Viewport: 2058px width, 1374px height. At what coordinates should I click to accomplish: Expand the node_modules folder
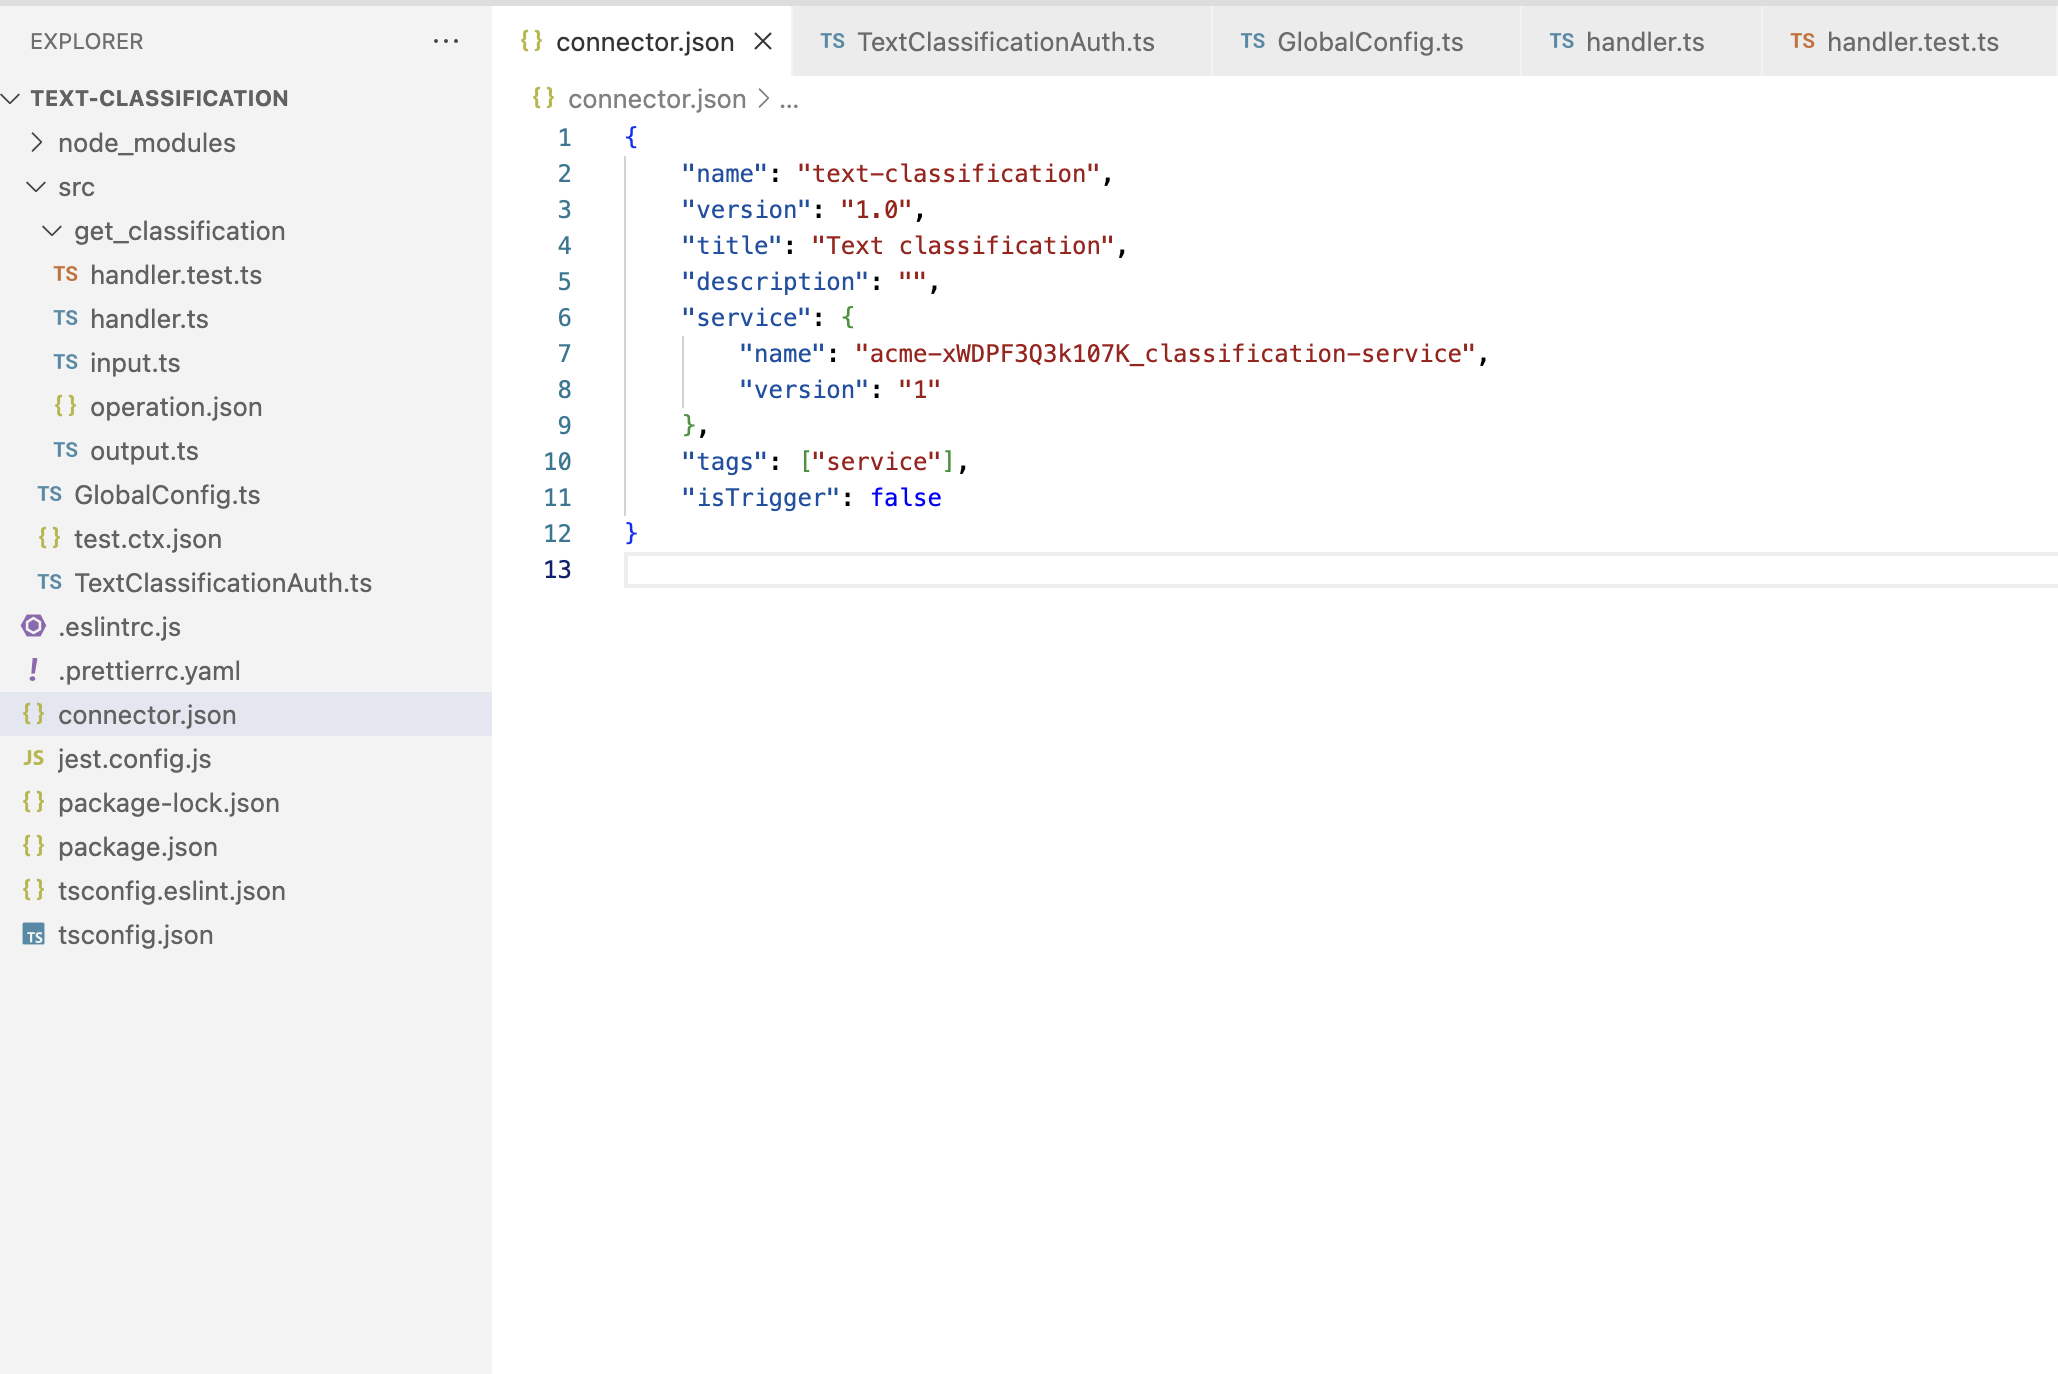38,142
